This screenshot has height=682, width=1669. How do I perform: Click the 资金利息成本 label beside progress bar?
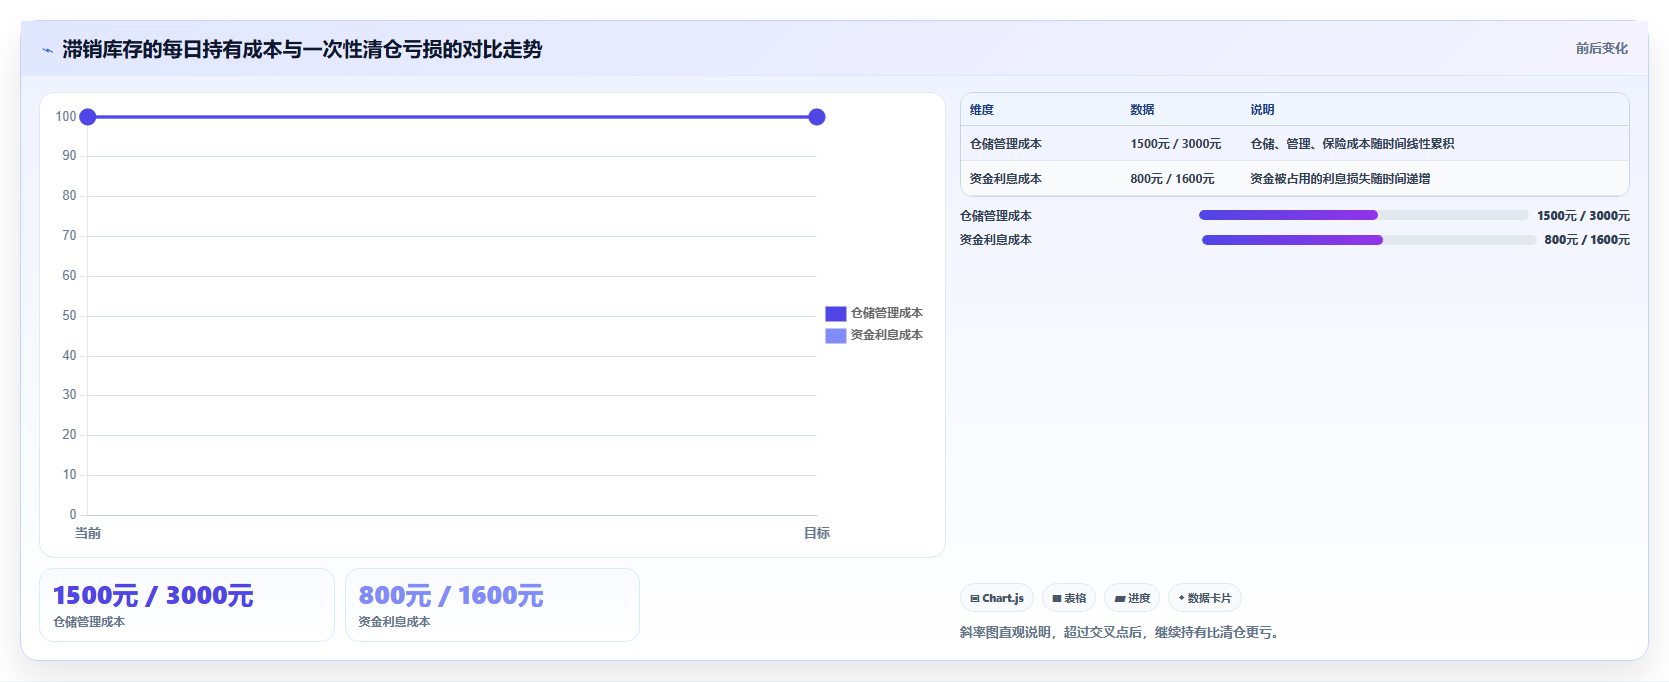(x=996, y=240)
